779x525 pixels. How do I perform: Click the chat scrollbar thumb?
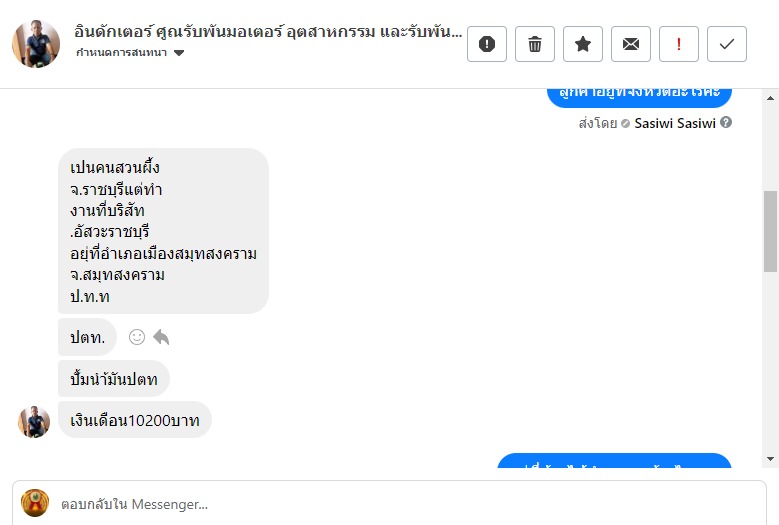[x=770, y=230]
